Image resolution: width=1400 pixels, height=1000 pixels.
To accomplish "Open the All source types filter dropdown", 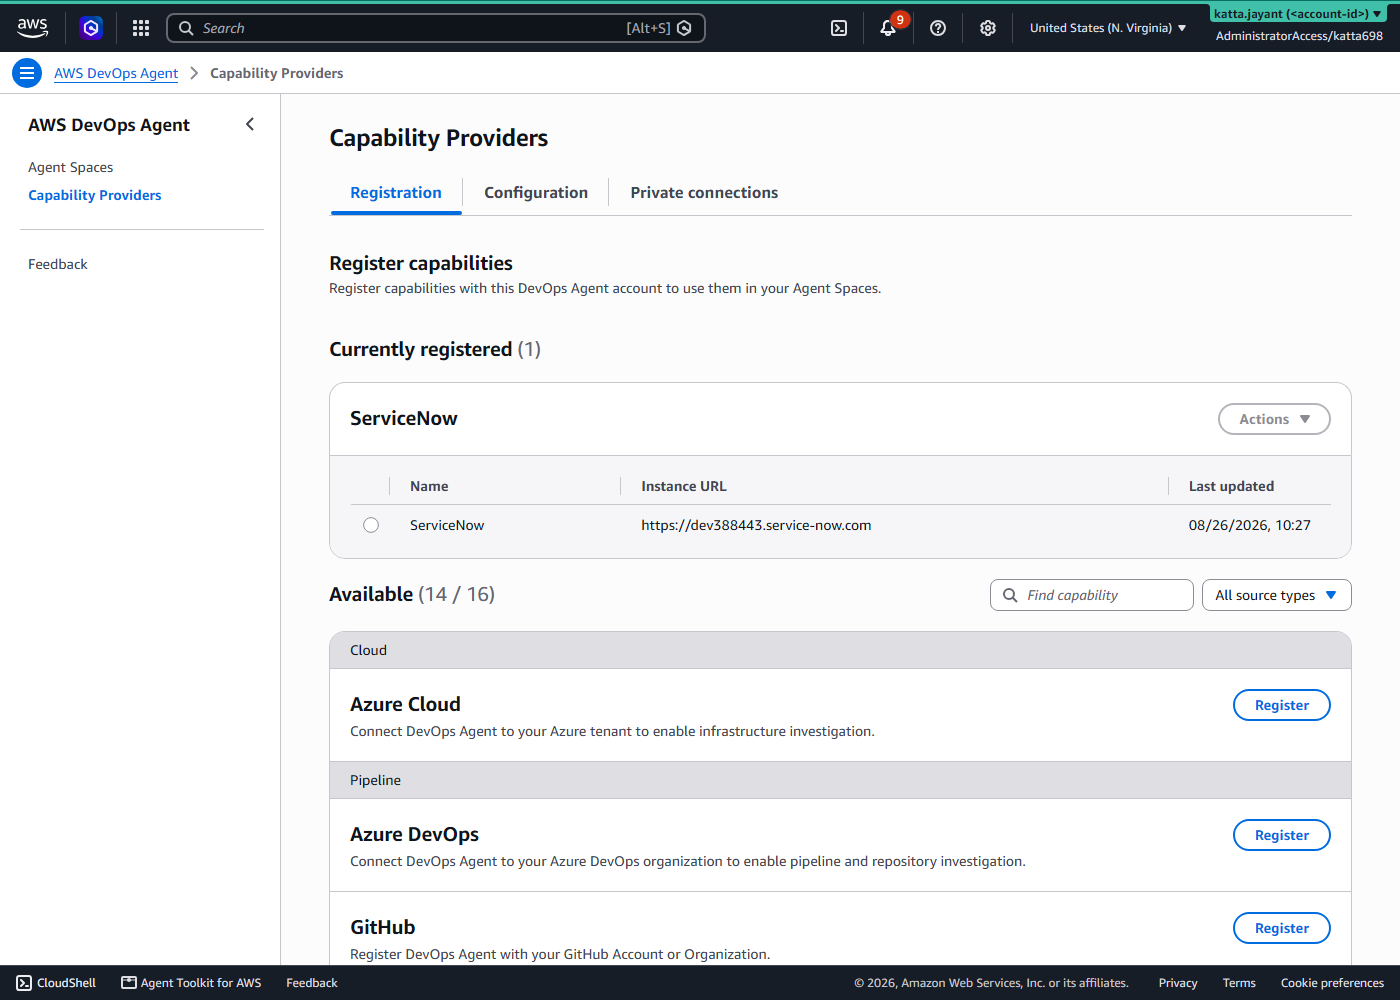I will [x=1276, y=595].
